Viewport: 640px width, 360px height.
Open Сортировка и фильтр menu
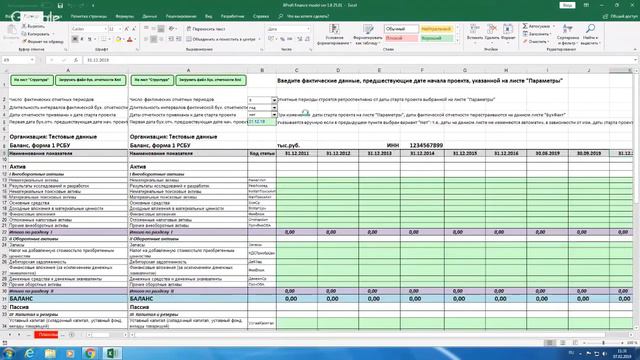tap(568, 34)
